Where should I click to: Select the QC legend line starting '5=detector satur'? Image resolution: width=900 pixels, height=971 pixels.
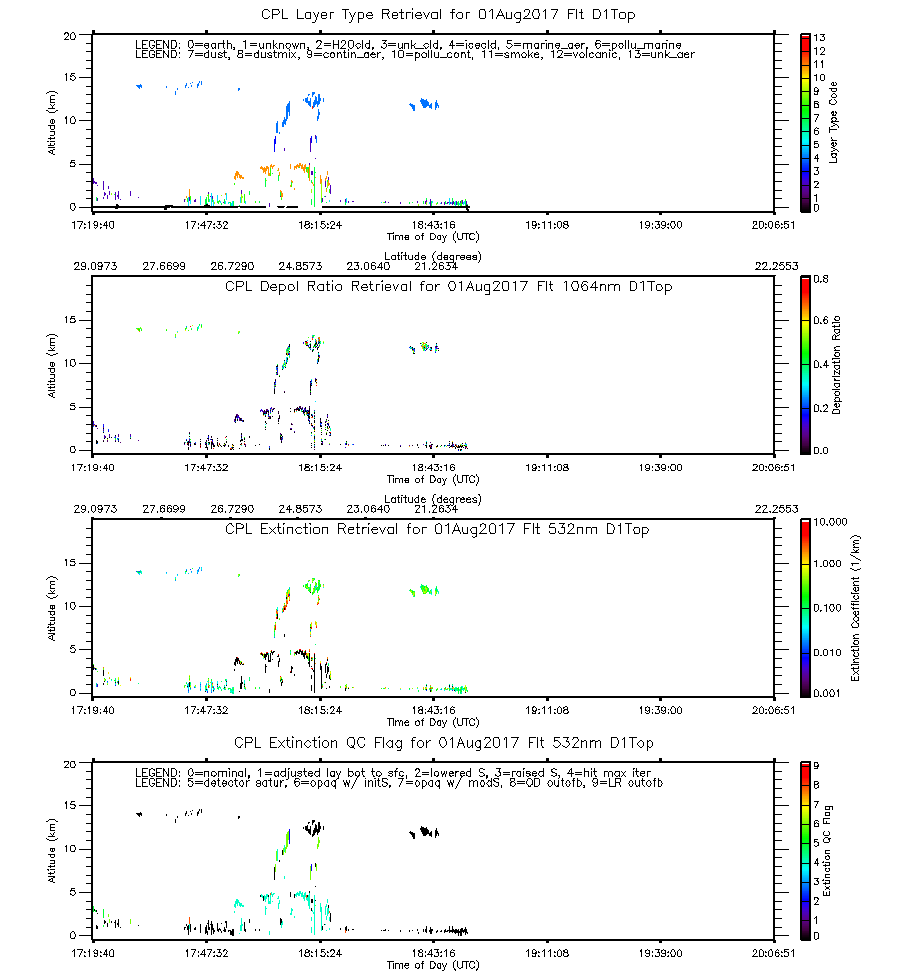(x=398, y=783)
